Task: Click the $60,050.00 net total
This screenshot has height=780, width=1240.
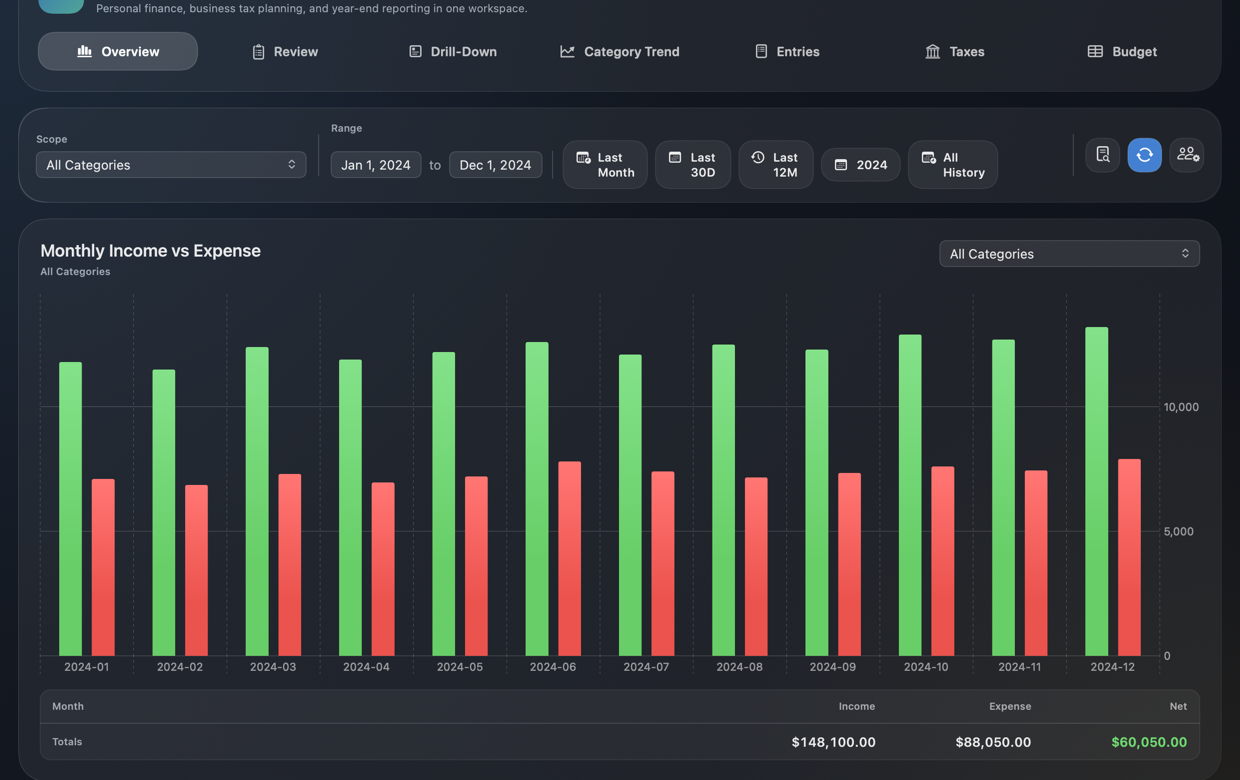Action: (x=1149, y=742)
